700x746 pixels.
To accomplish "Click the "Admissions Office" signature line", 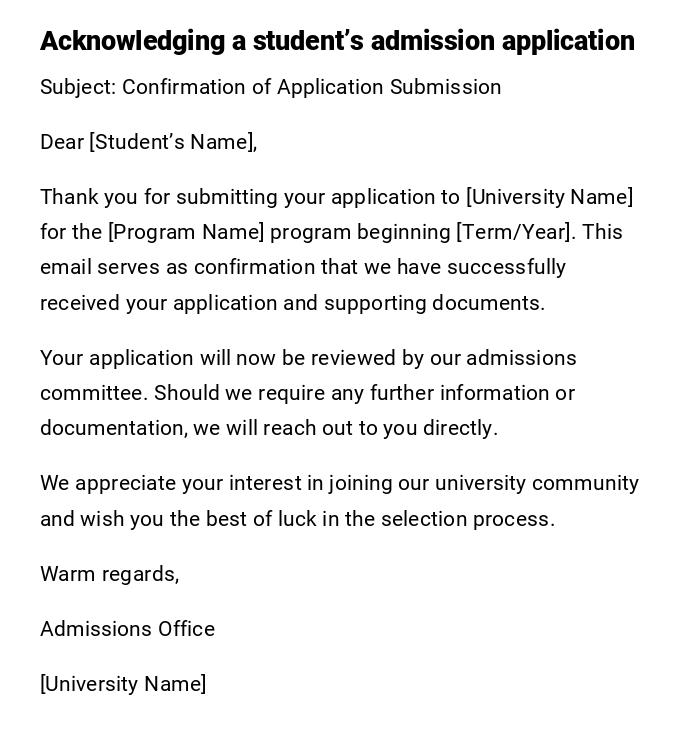I will click(128, 629).
